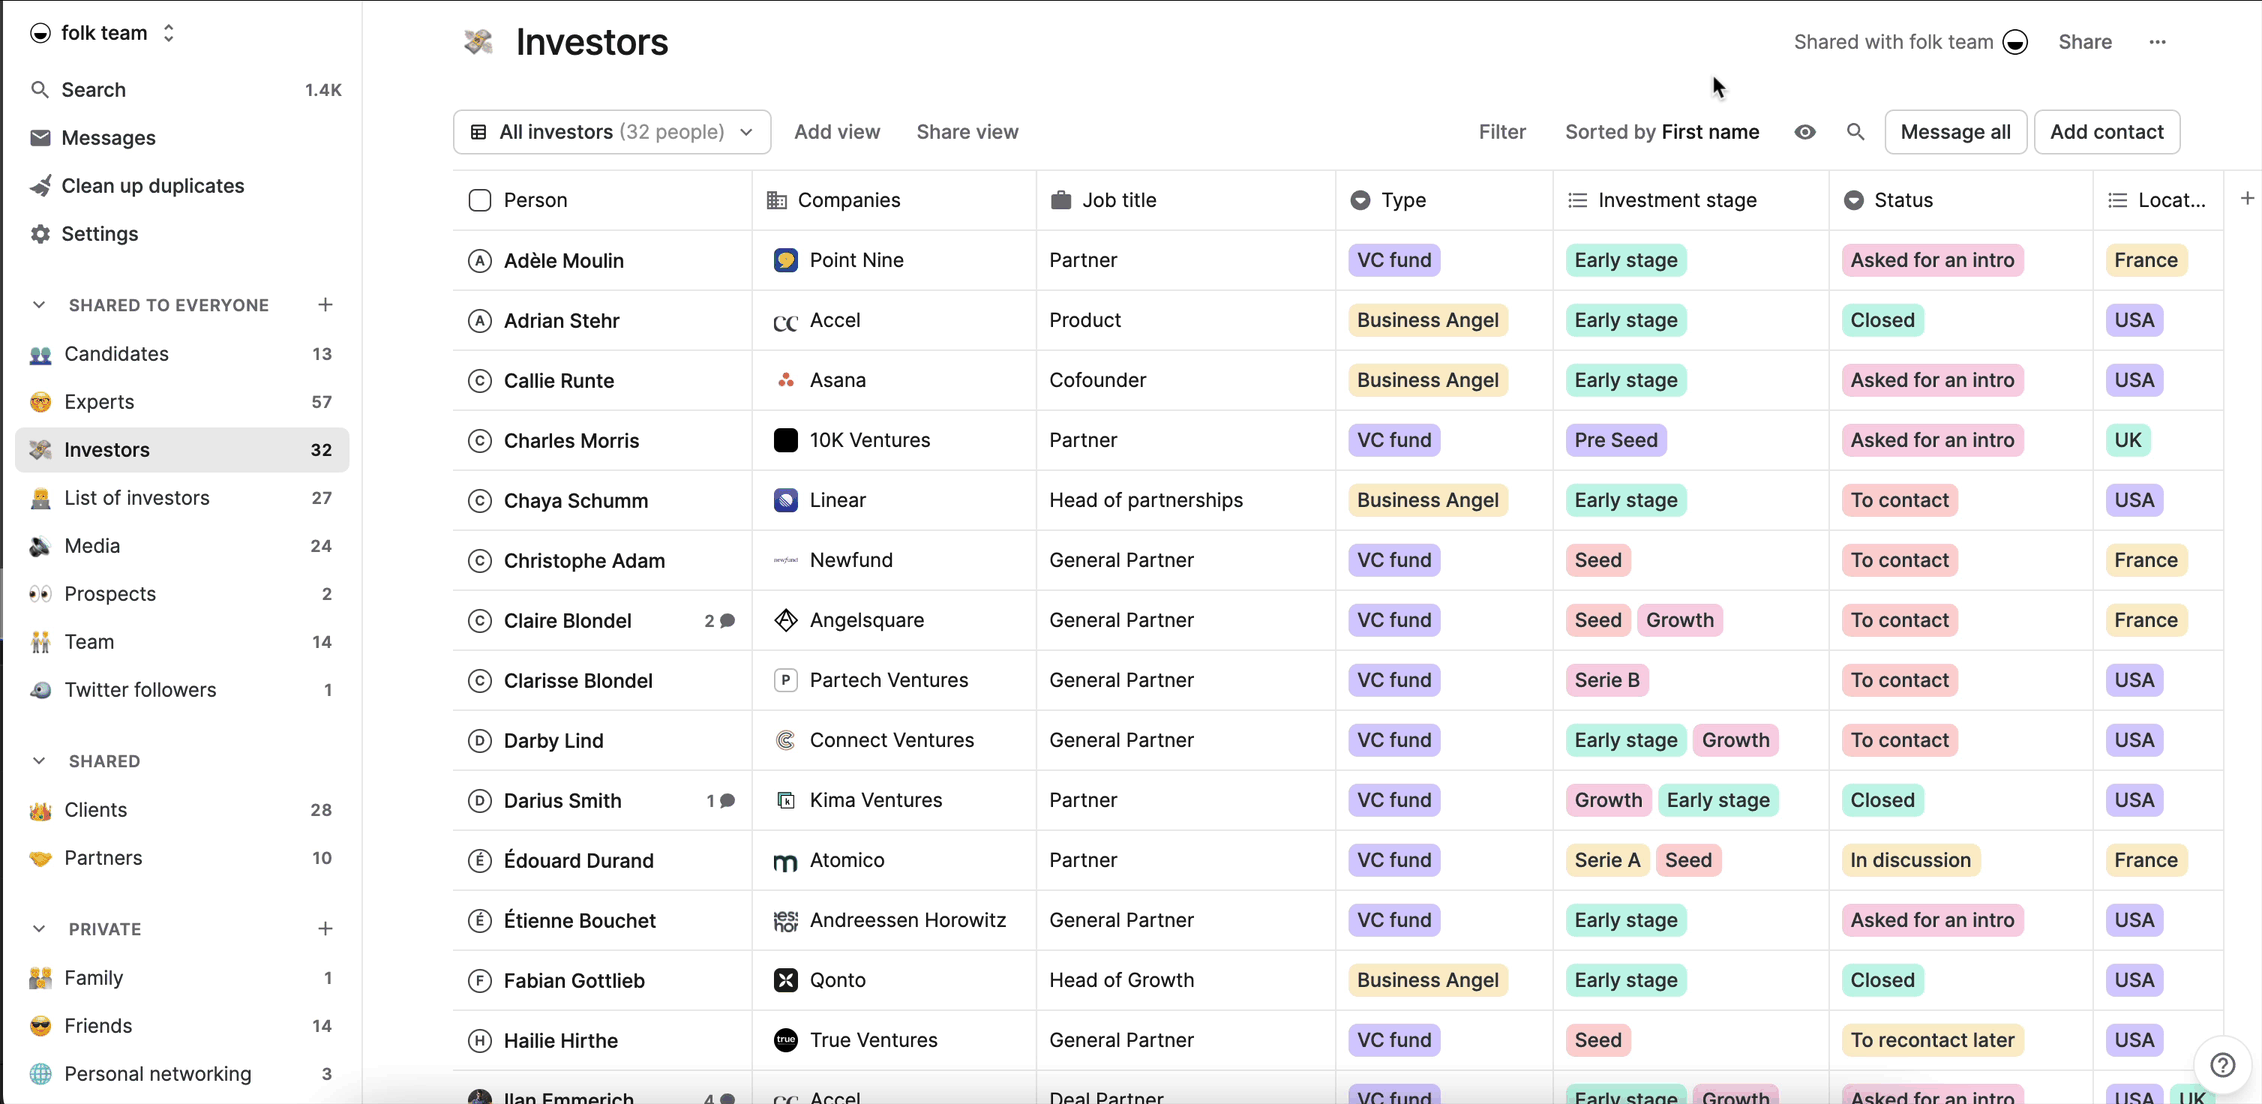Screen dimensions: 2262x1104
Task: Collapse the Private section chevron
Action: (39, 929)
